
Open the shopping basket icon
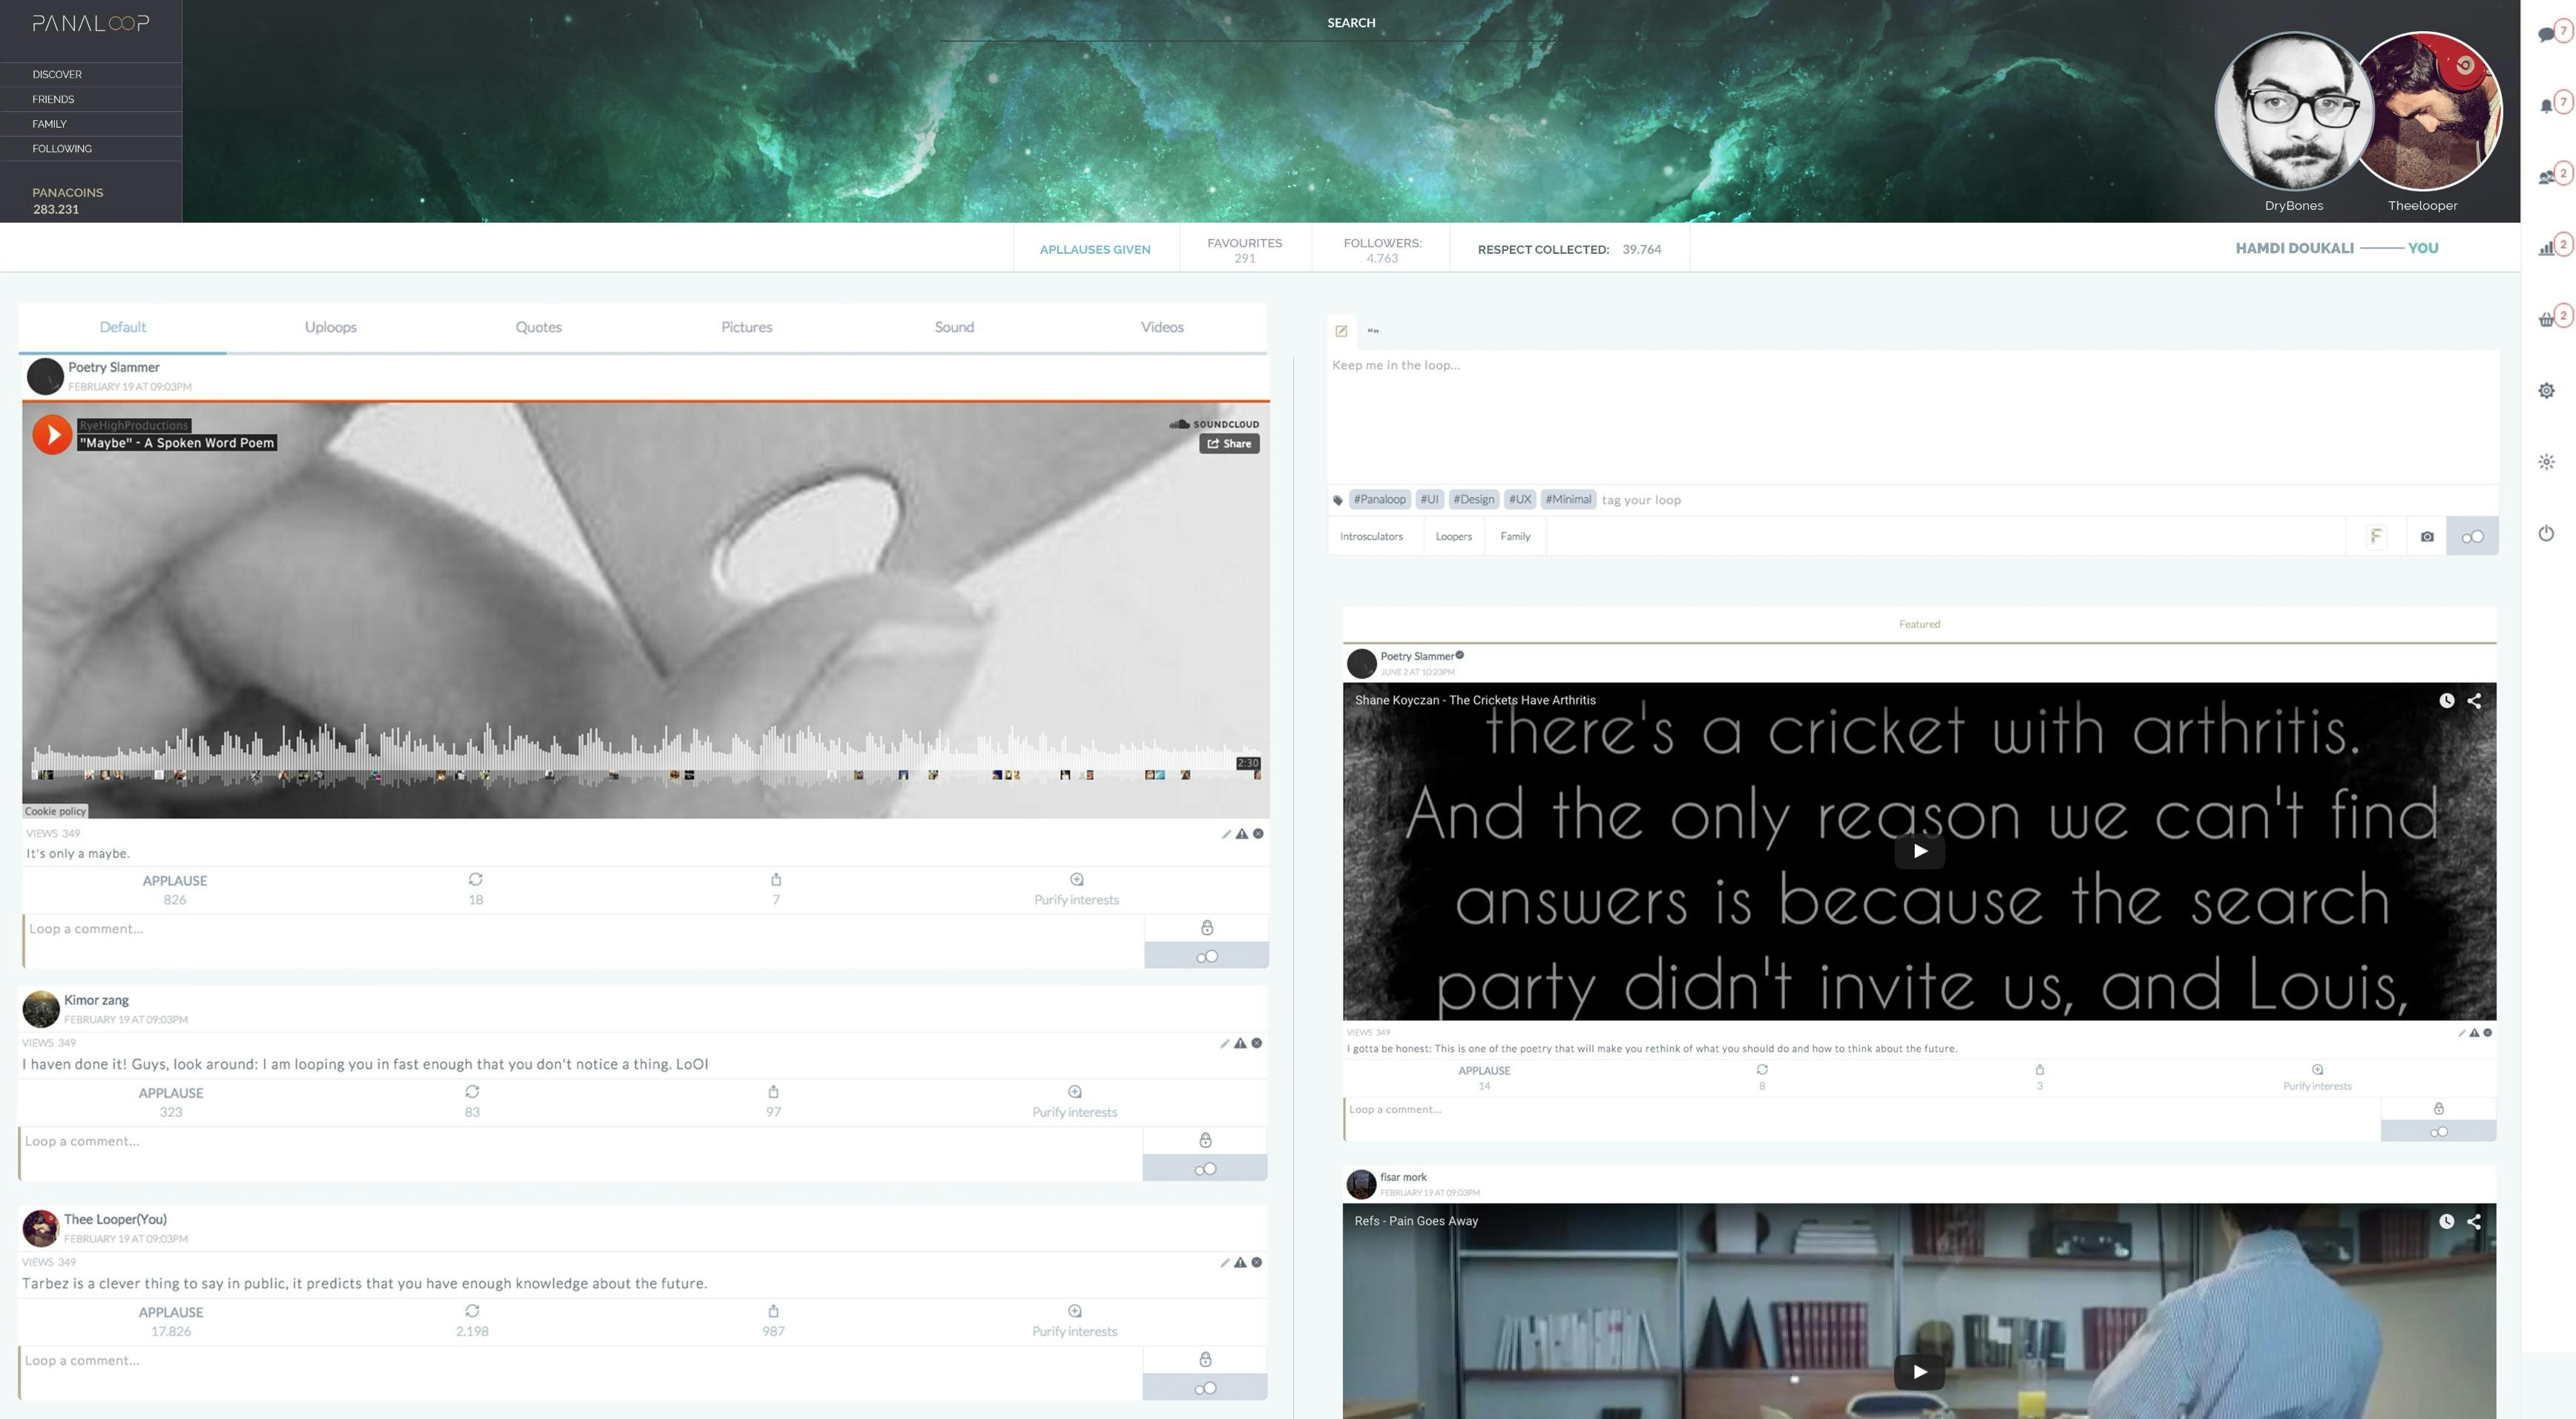pos(2546,320)
